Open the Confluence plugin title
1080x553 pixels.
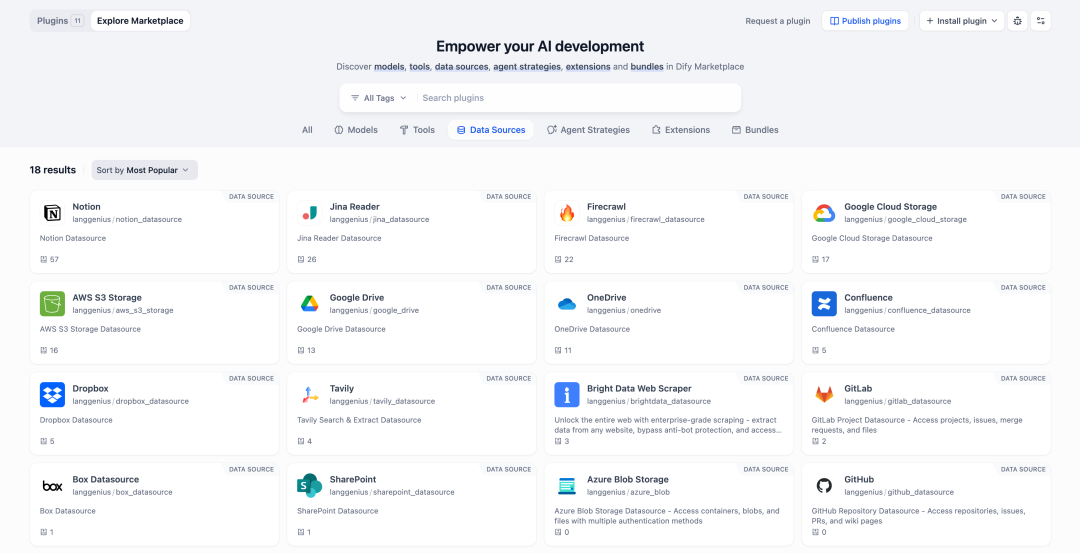click(x=868, y=298)
